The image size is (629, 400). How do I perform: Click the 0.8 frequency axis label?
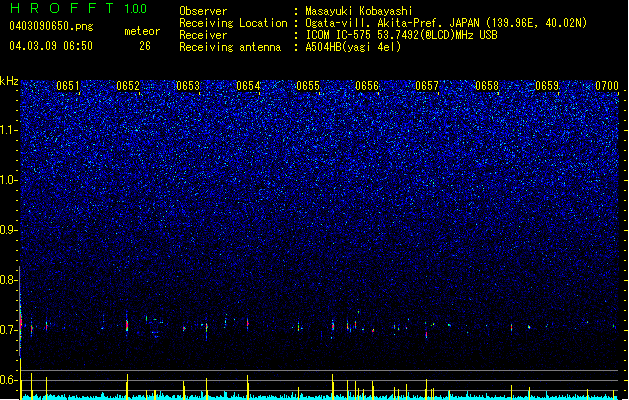(x=8, y=280)
